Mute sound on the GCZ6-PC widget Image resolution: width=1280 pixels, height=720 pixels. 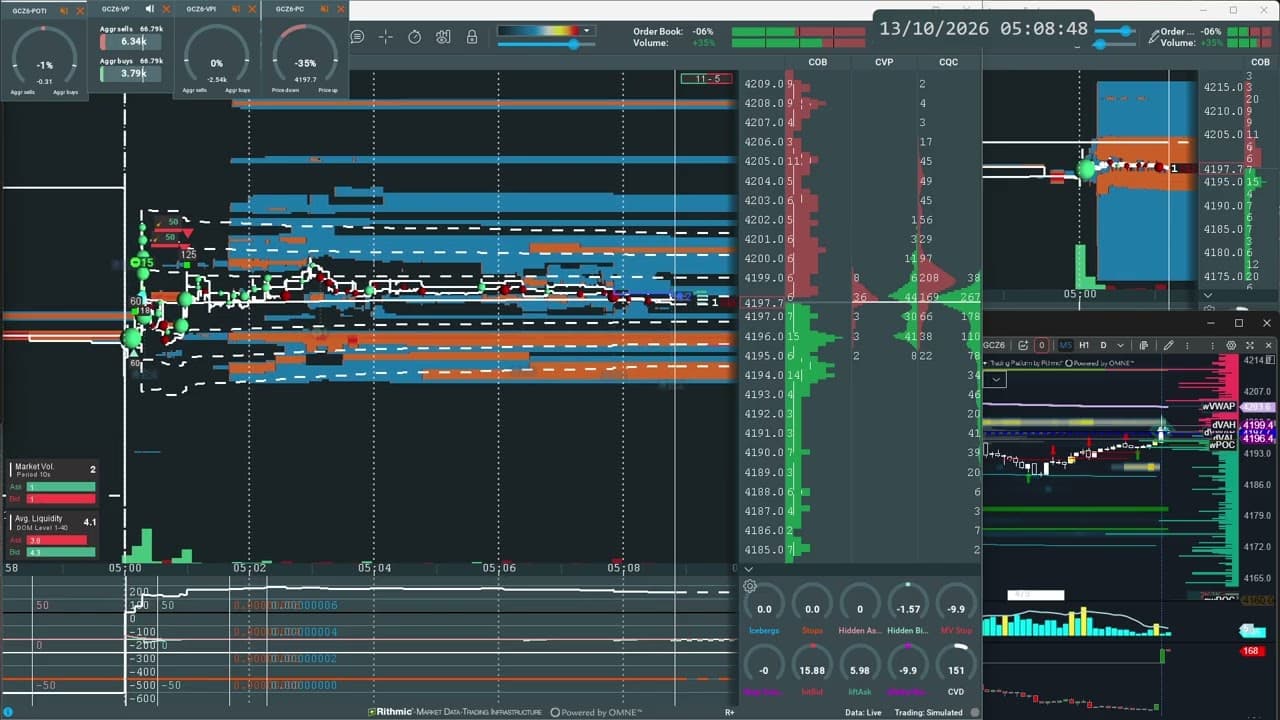click(x=324, y=10)
